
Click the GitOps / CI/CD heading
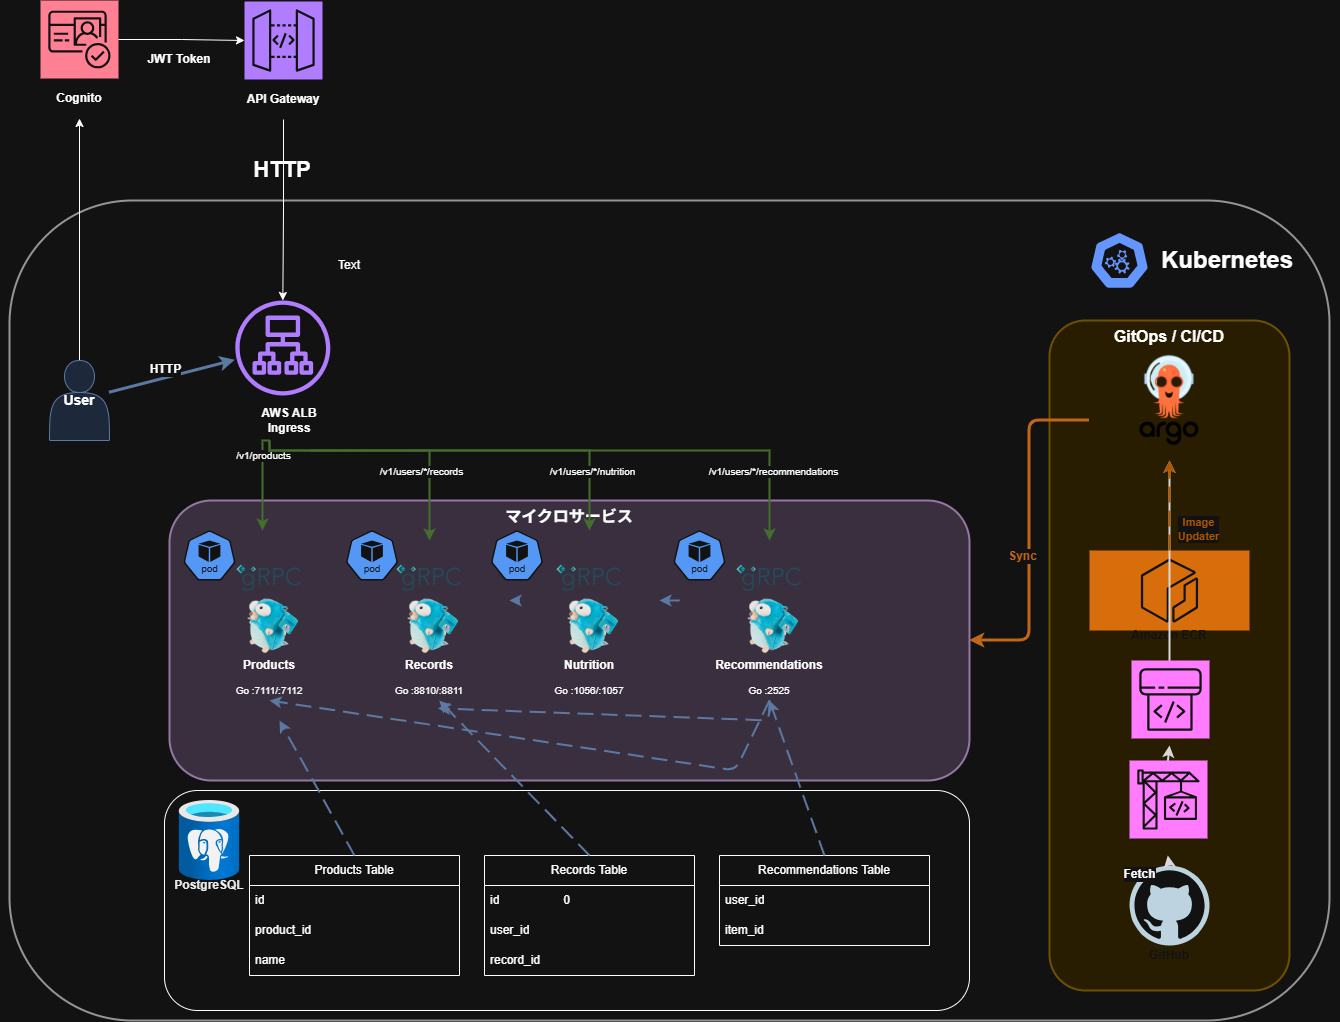(x=1168, y=336)
